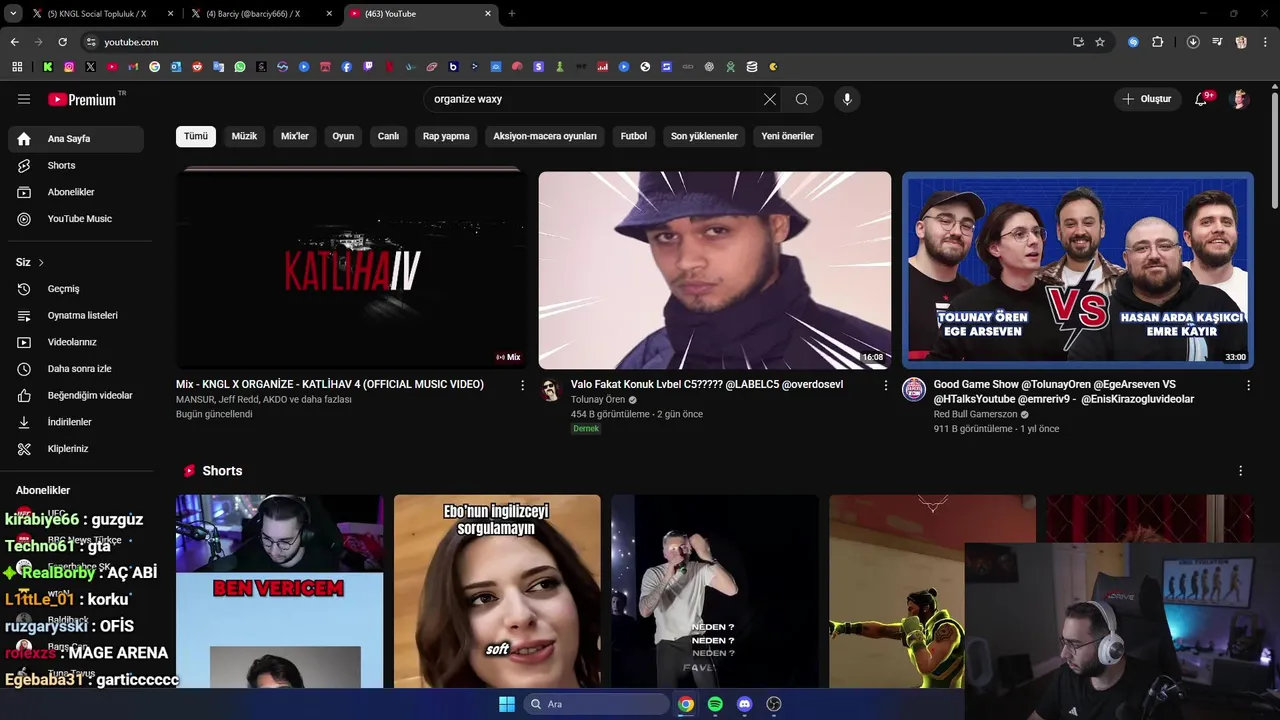
Task: Open the Red Bull Gamerszon channel link
Action: [975, 414]
